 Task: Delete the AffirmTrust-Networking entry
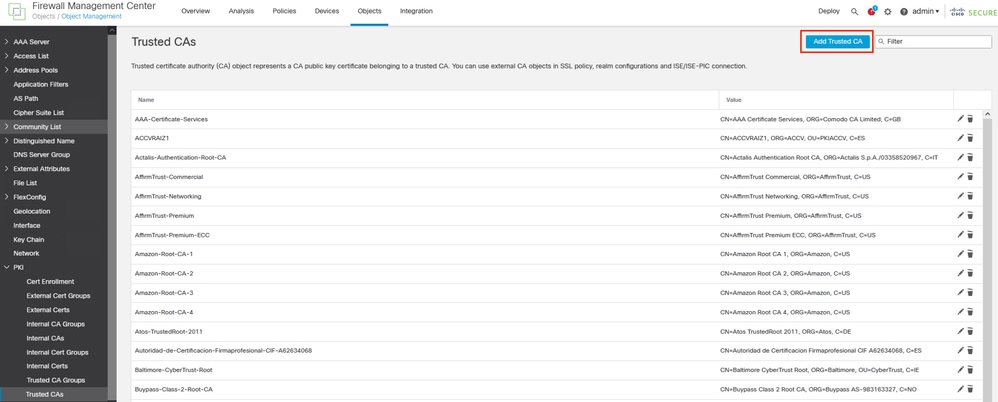point(970,196)
